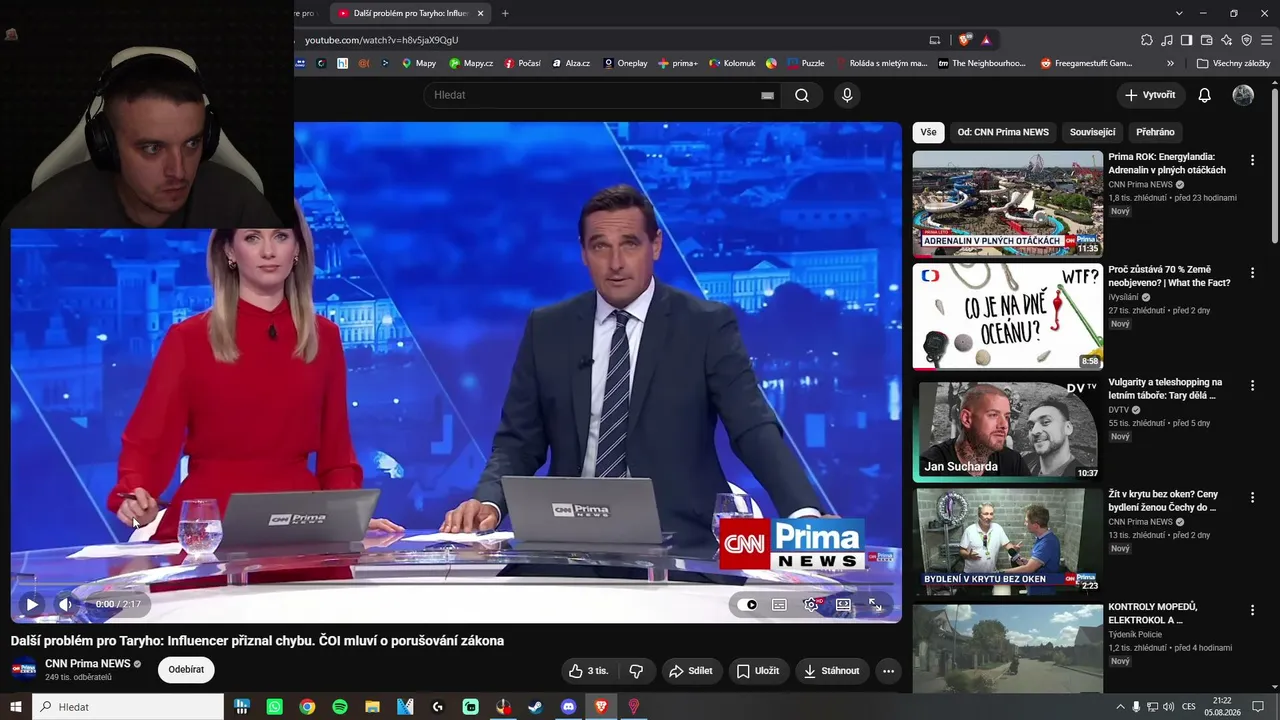Screen dimensions: 1280x720
Task: Select the Přehráno filter chip
Action: pyautogui.click(x=1155, y=132)
